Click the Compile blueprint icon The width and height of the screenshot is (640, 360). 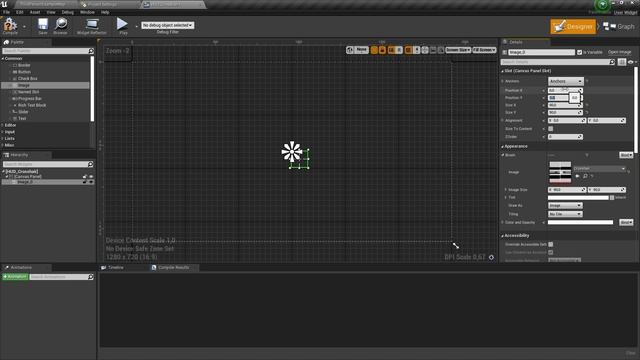point(10,25)
